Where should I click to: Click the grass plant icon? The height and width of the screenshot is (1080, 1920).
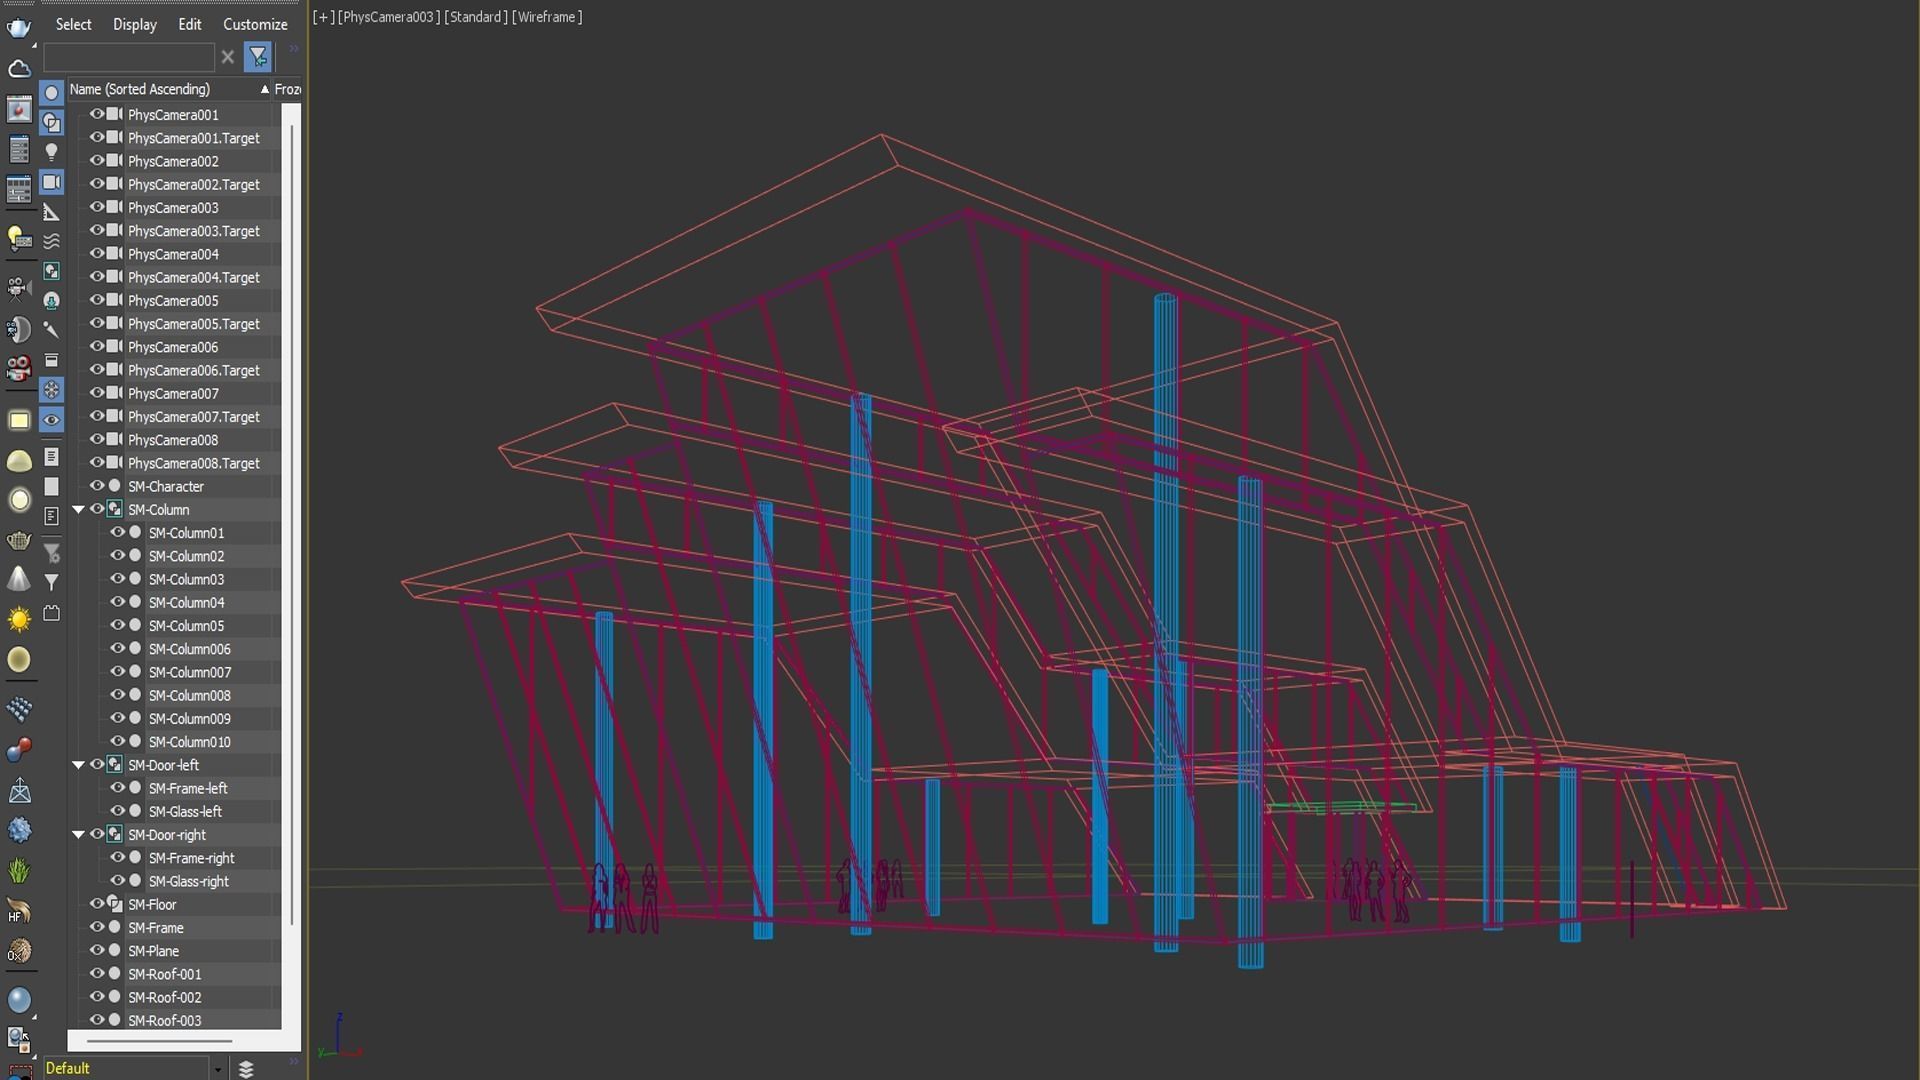(19, 871)
